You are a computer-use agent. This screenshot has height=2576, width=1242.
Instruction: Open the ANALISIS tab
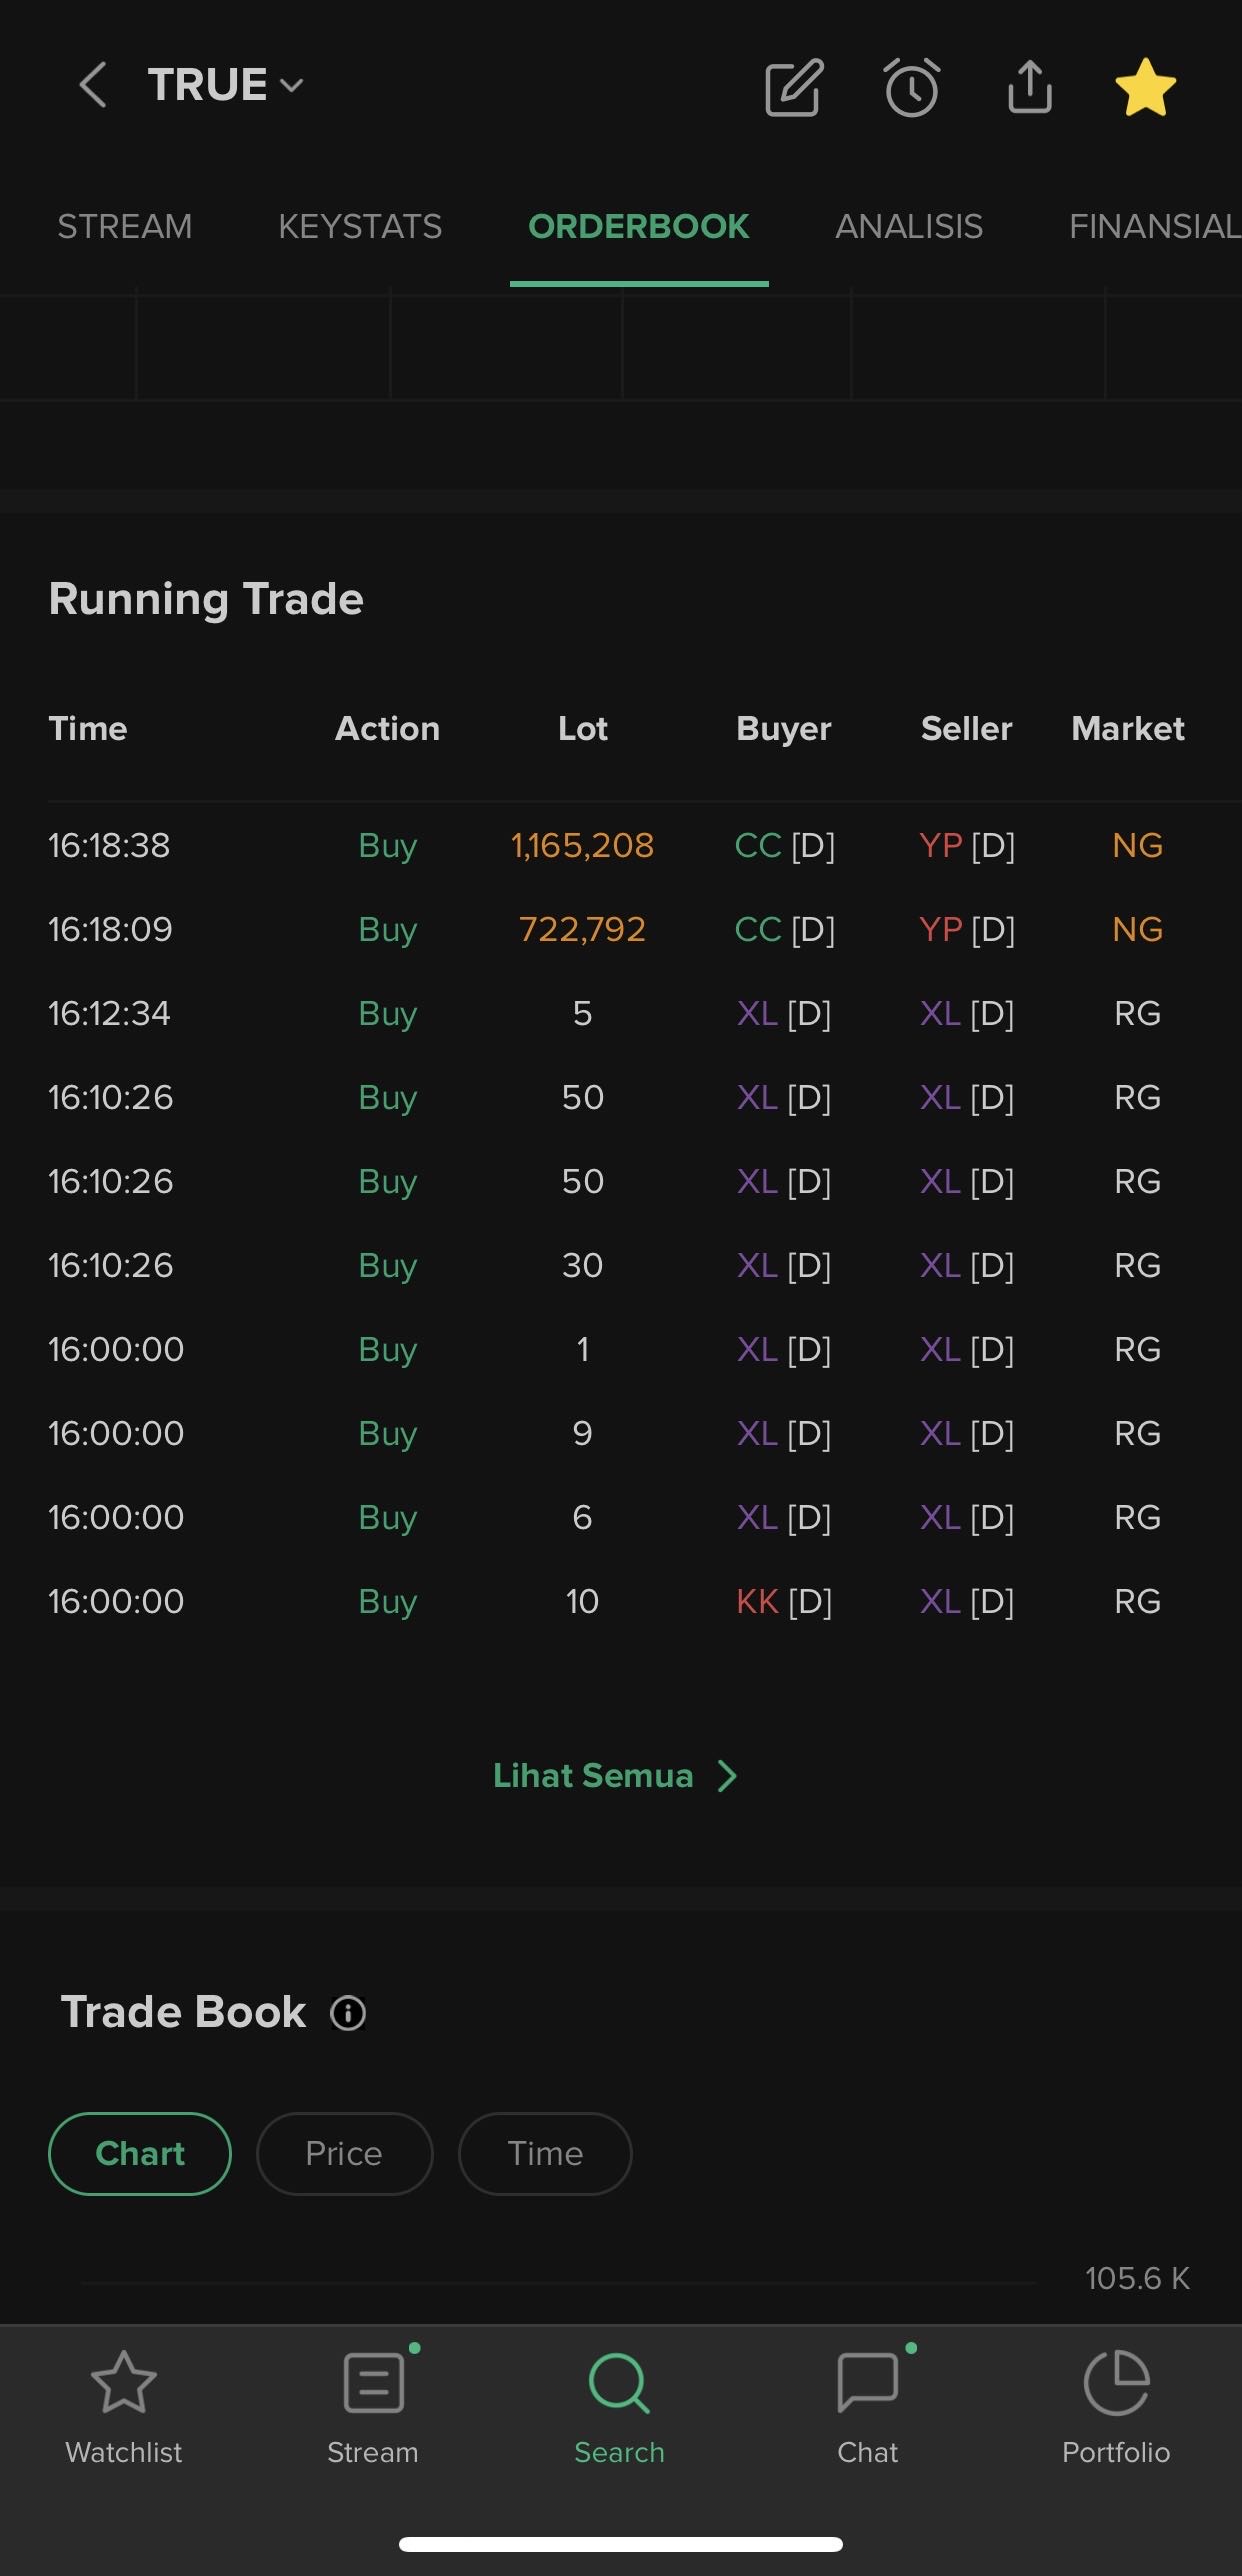tap(909, 227)
